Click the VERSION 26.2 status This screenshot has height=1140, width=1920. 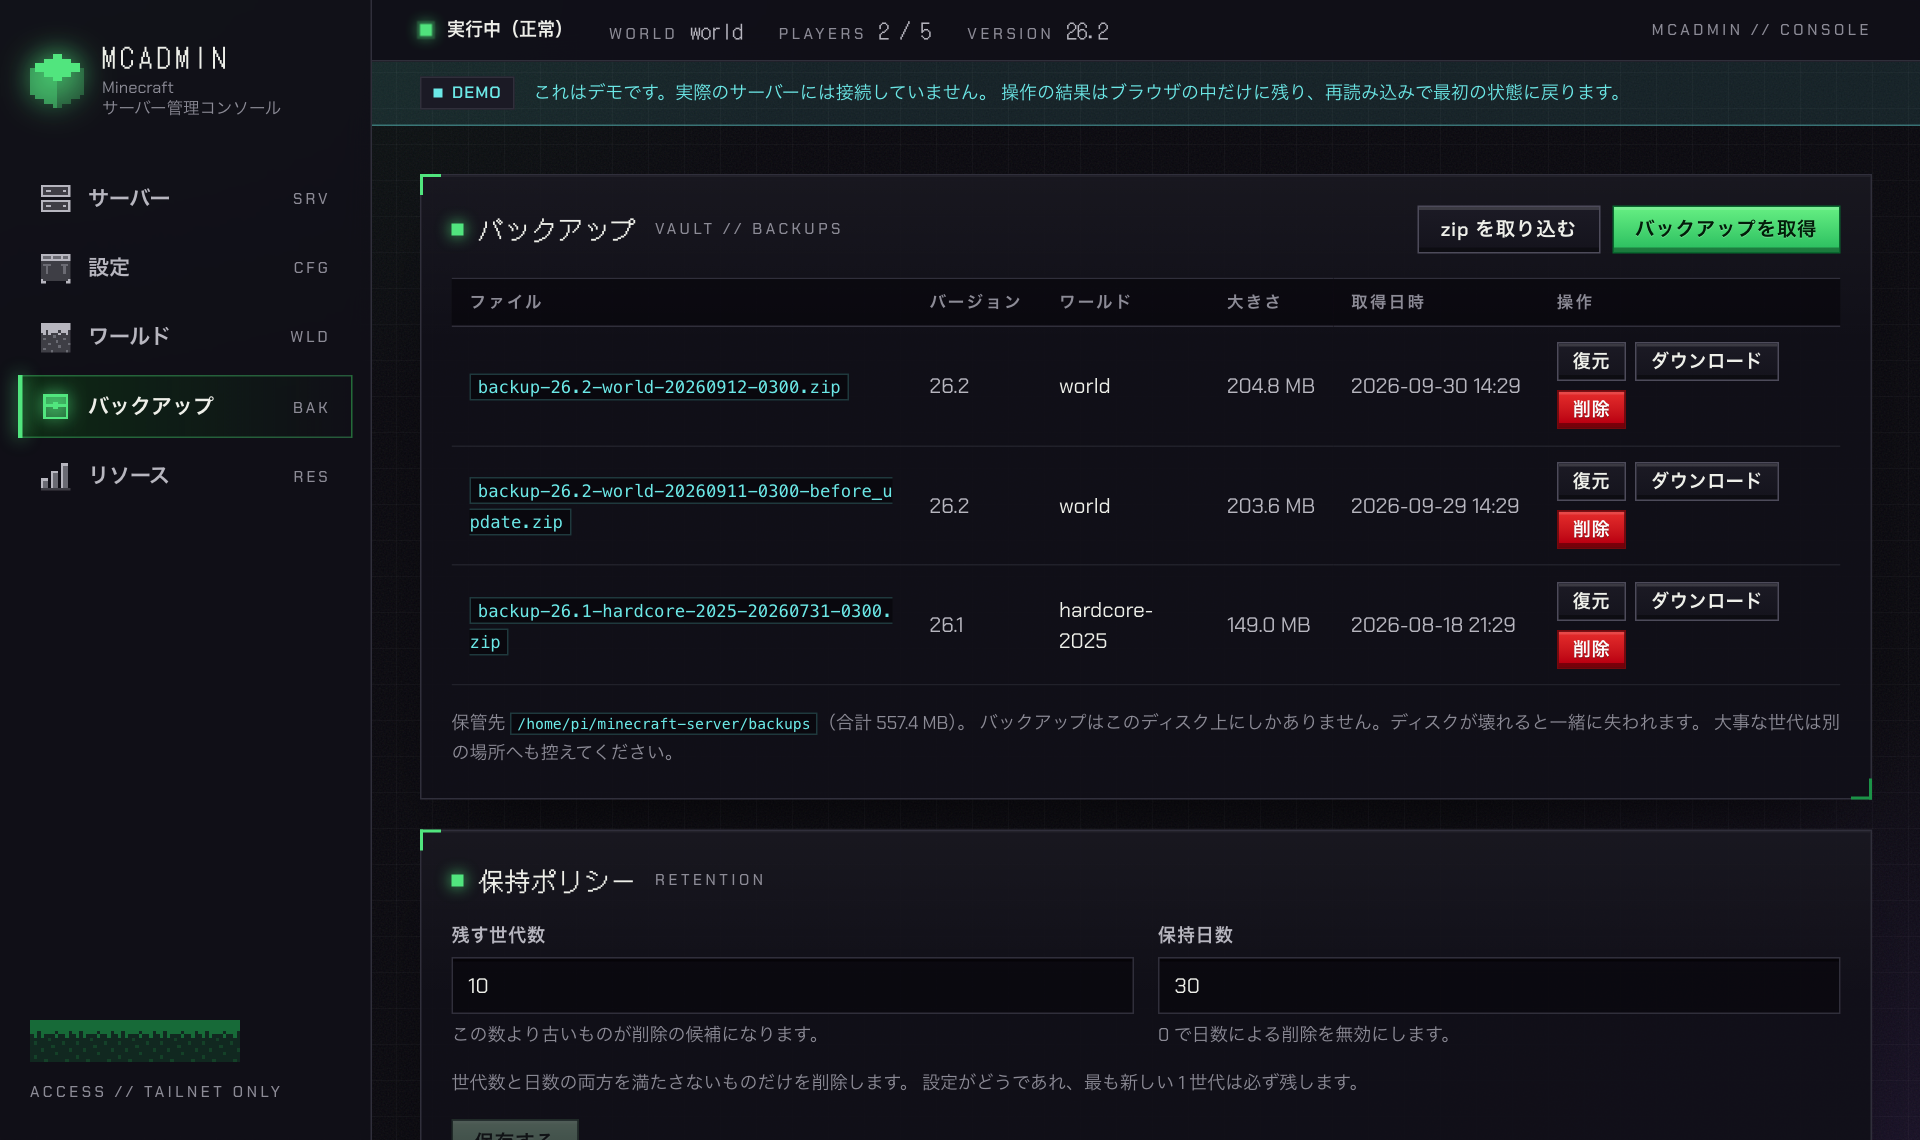coord(1038,32)
